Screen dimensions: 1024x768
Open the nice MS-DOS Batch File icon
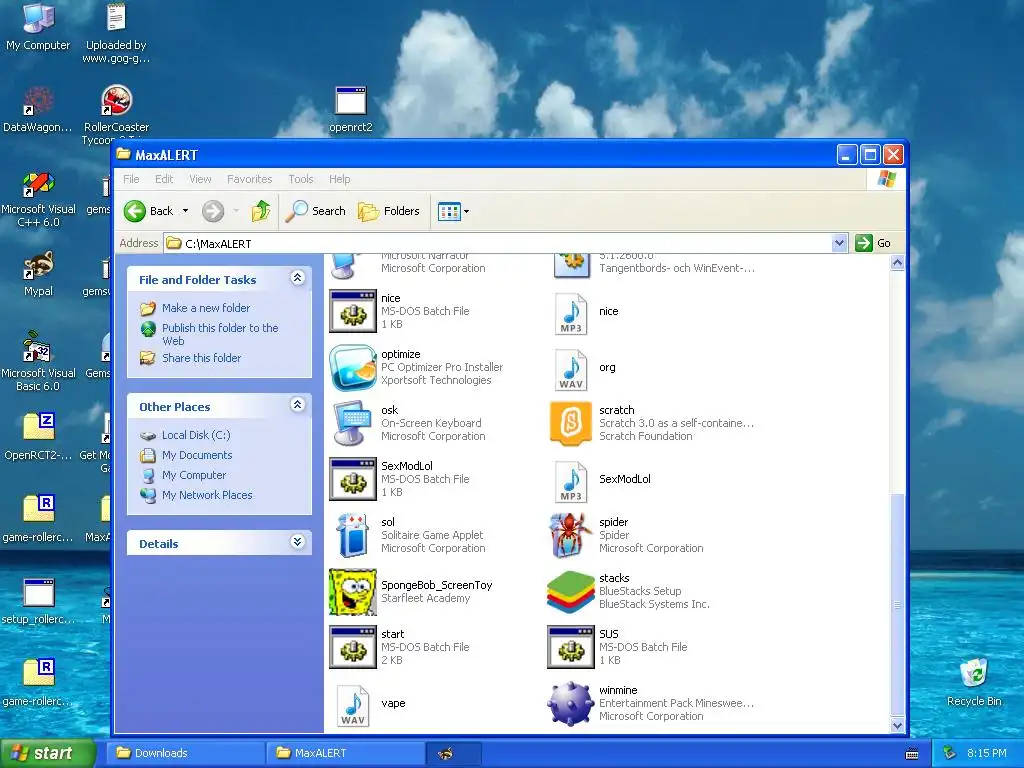tap(353, 312)
